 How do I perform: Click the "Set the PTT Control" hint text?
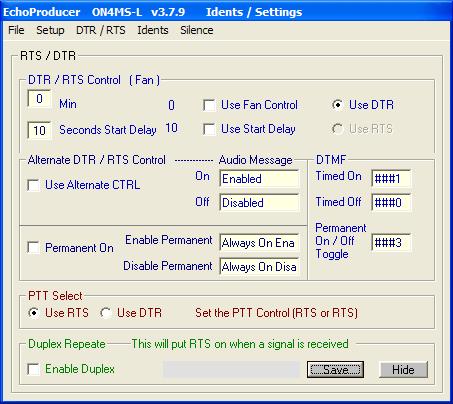tap(276, 313)
